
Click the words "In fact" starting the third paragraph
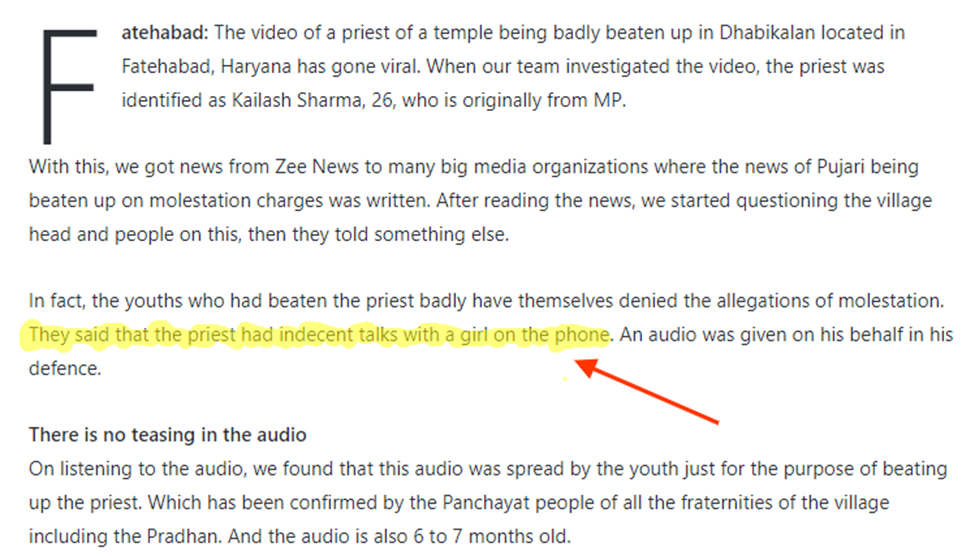[x=57, y=301]
